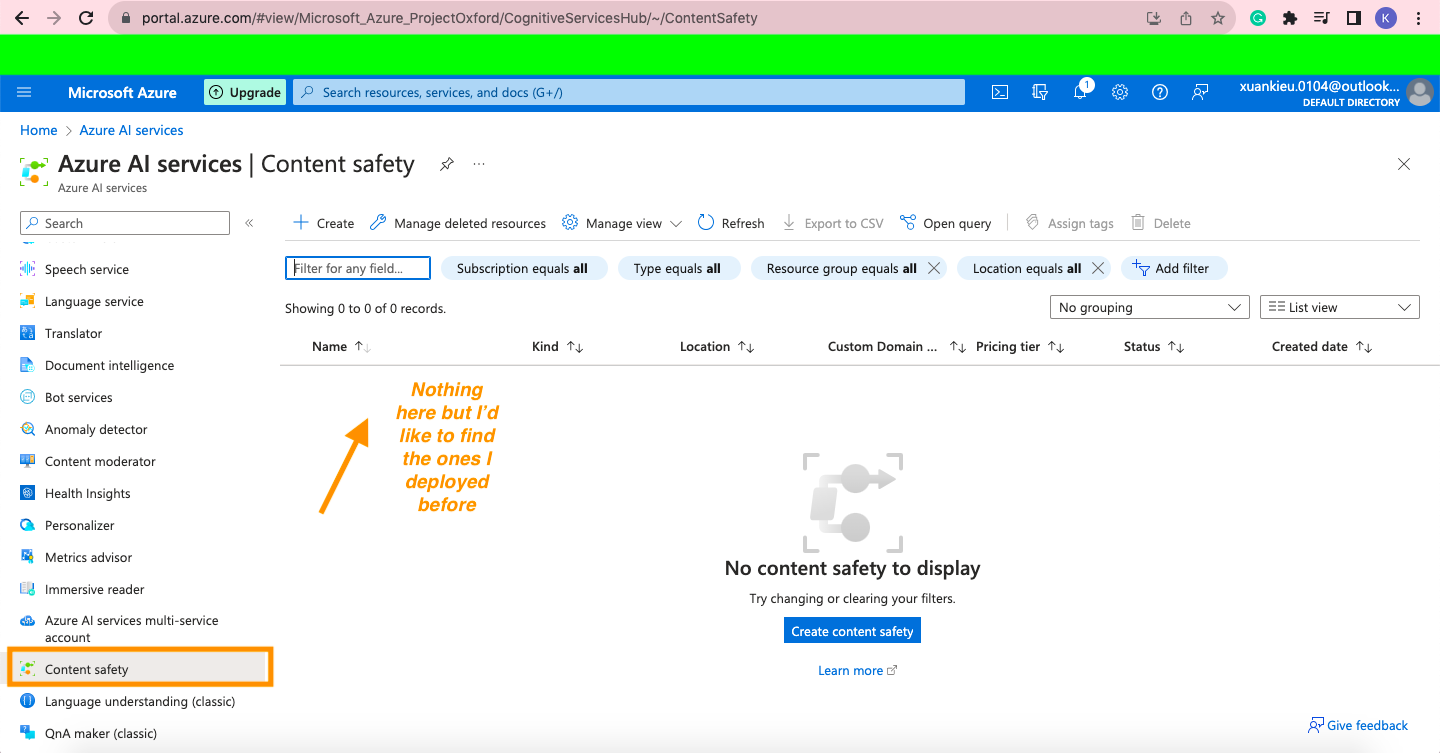Viewport: 1440px width, 753px height.
Task: Remove the Resource group filter
Action: coord(934,268)
